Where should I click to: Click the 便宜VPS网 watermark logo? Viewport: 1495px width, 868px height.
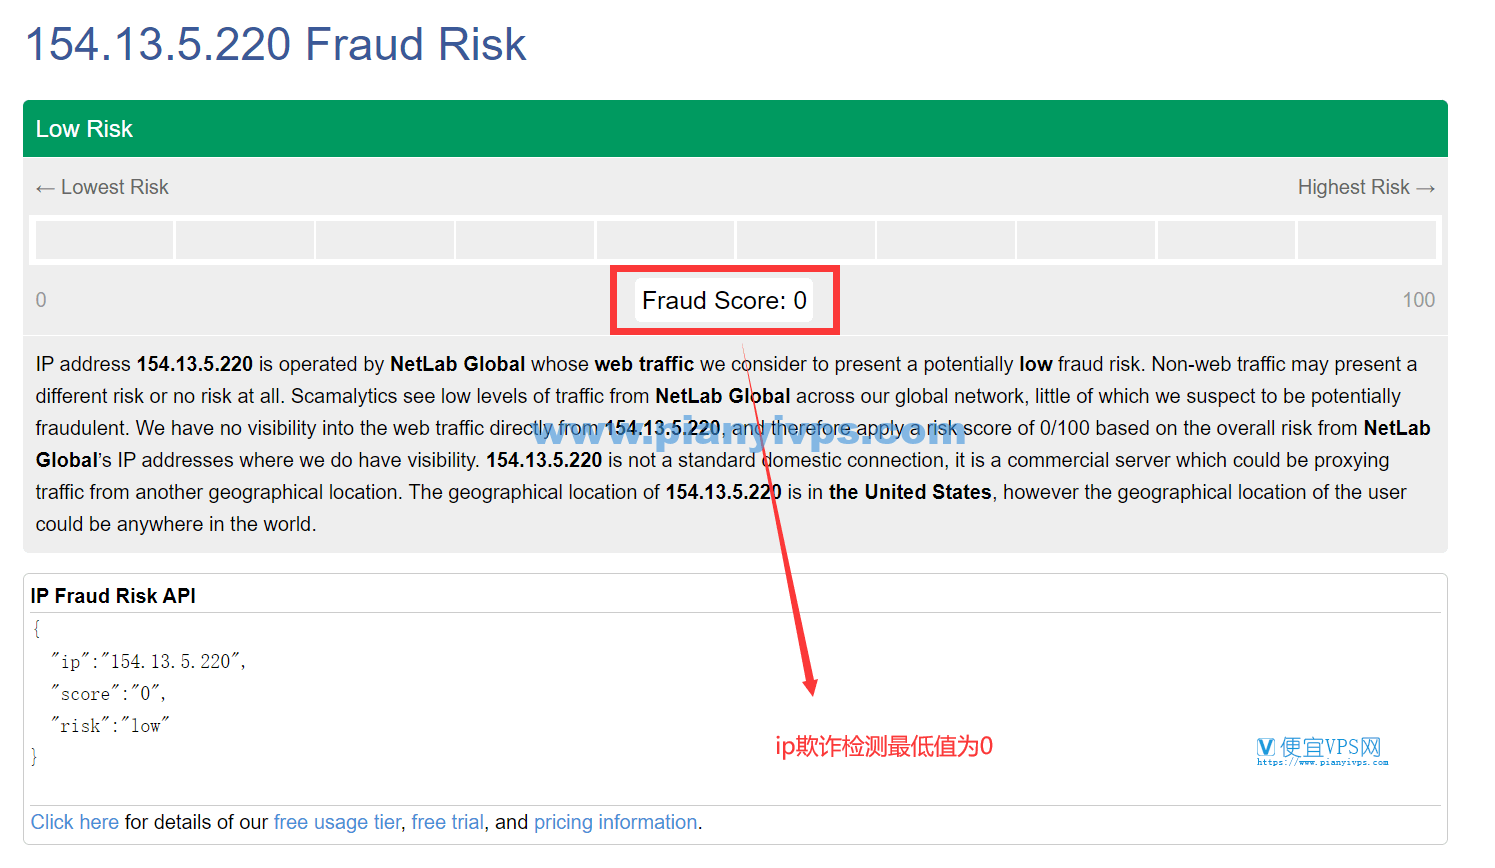[1322, 751]
